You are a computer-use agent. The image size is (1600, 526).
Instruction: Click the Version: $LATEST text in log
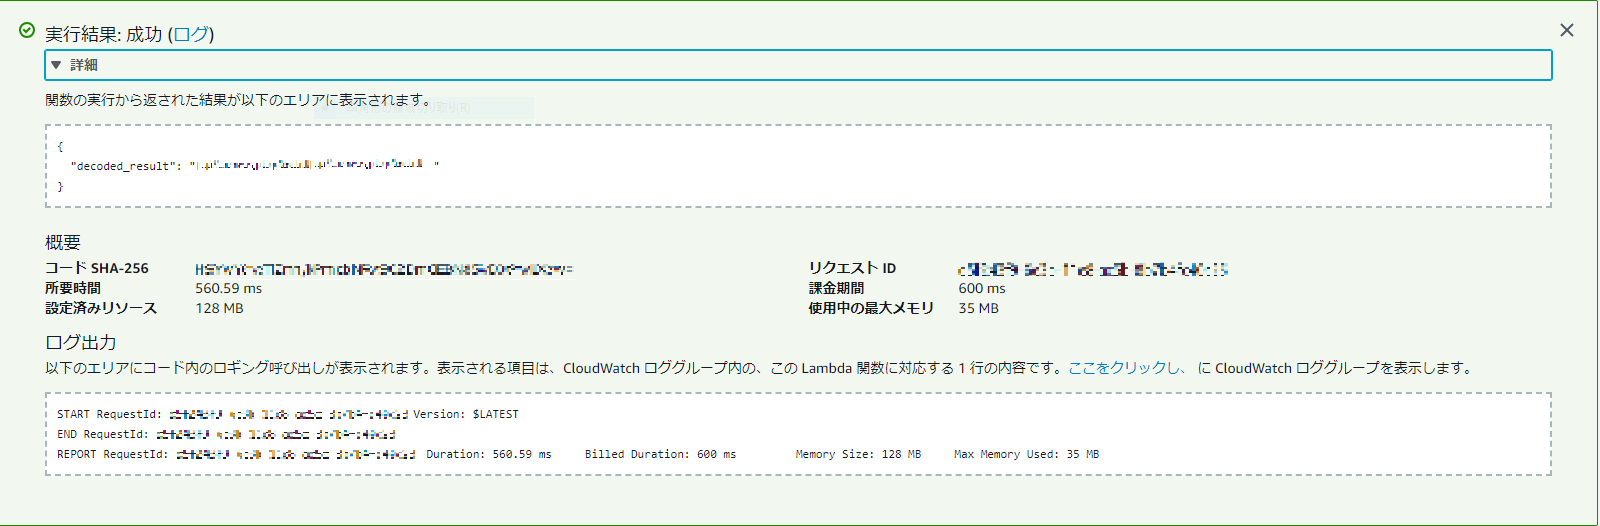tap(466, 414)
